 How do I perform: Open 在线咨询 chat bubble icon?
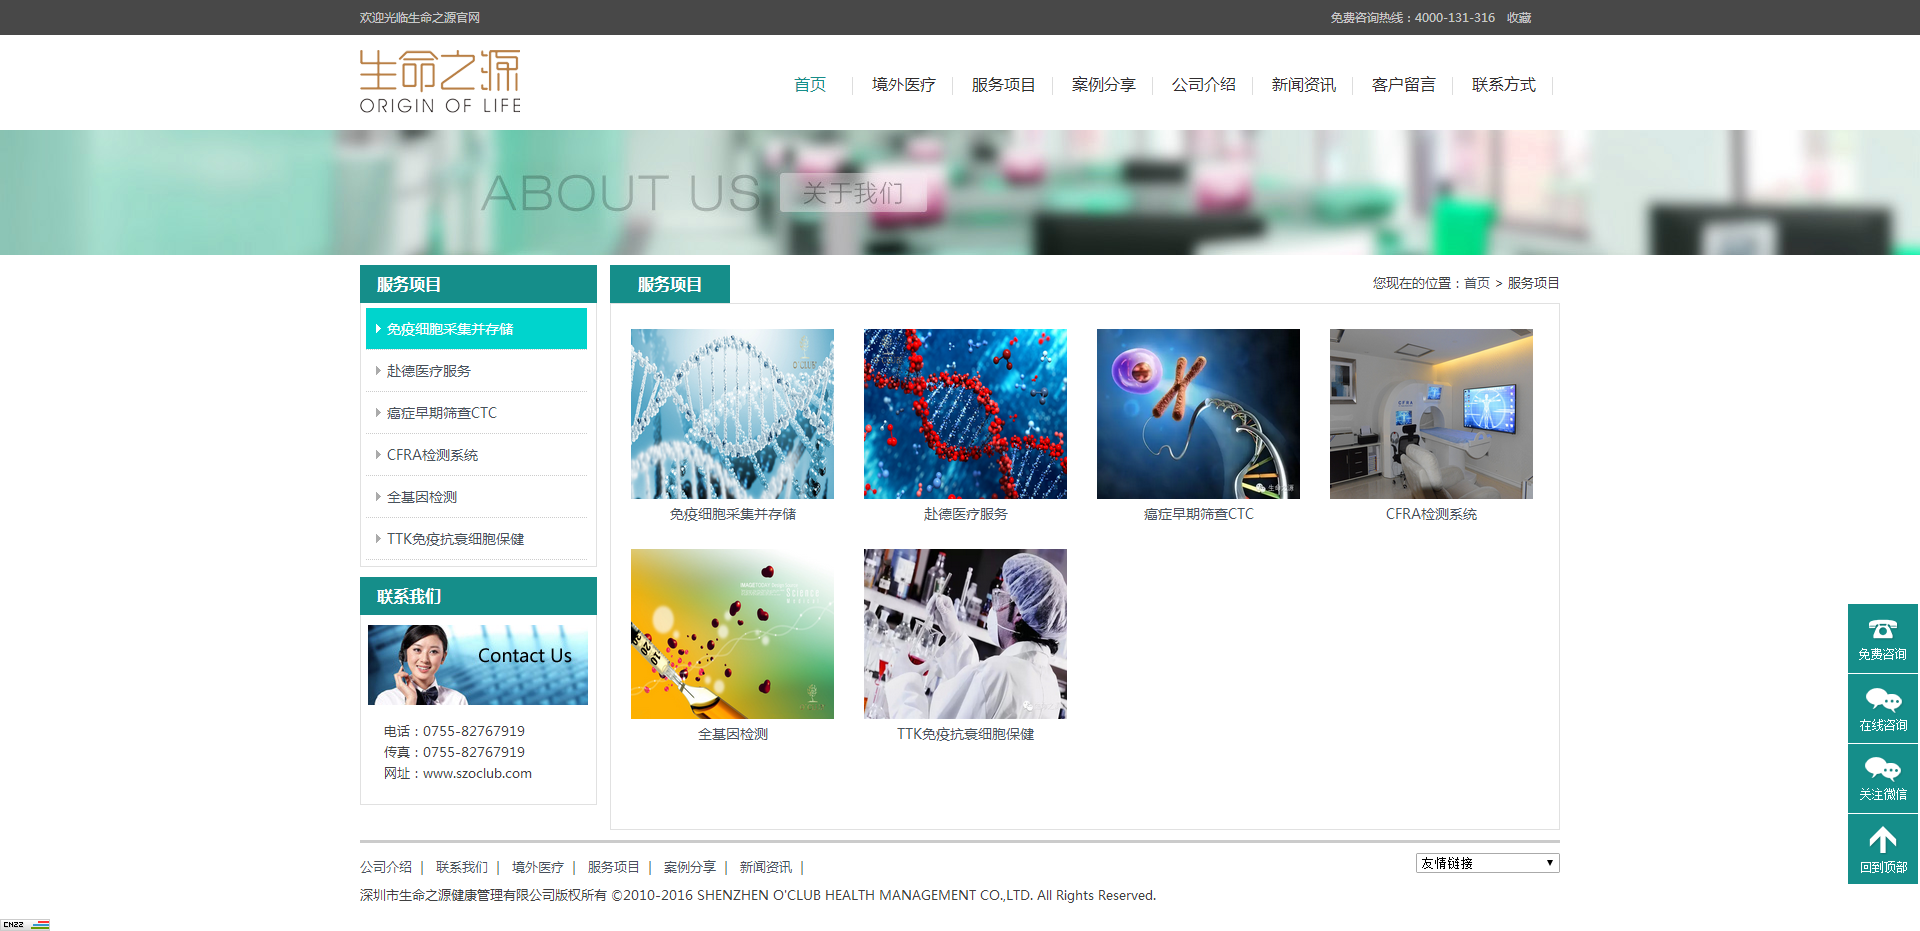click(1882, 708)
